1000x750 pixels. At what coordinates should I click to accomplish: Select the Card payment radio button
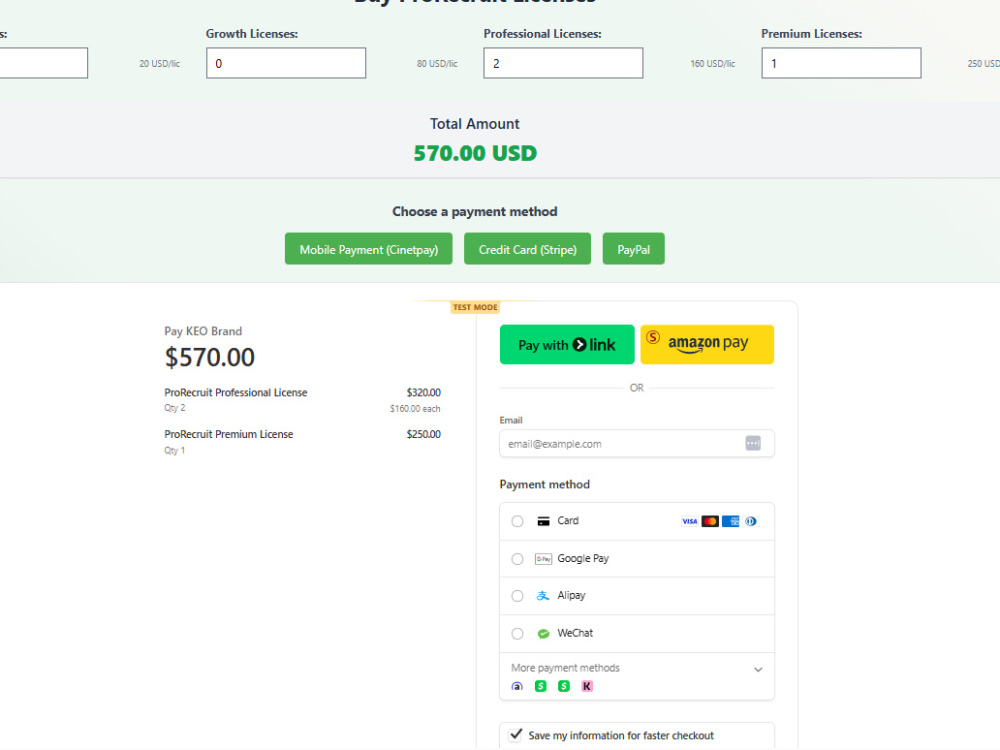[517, 521]
